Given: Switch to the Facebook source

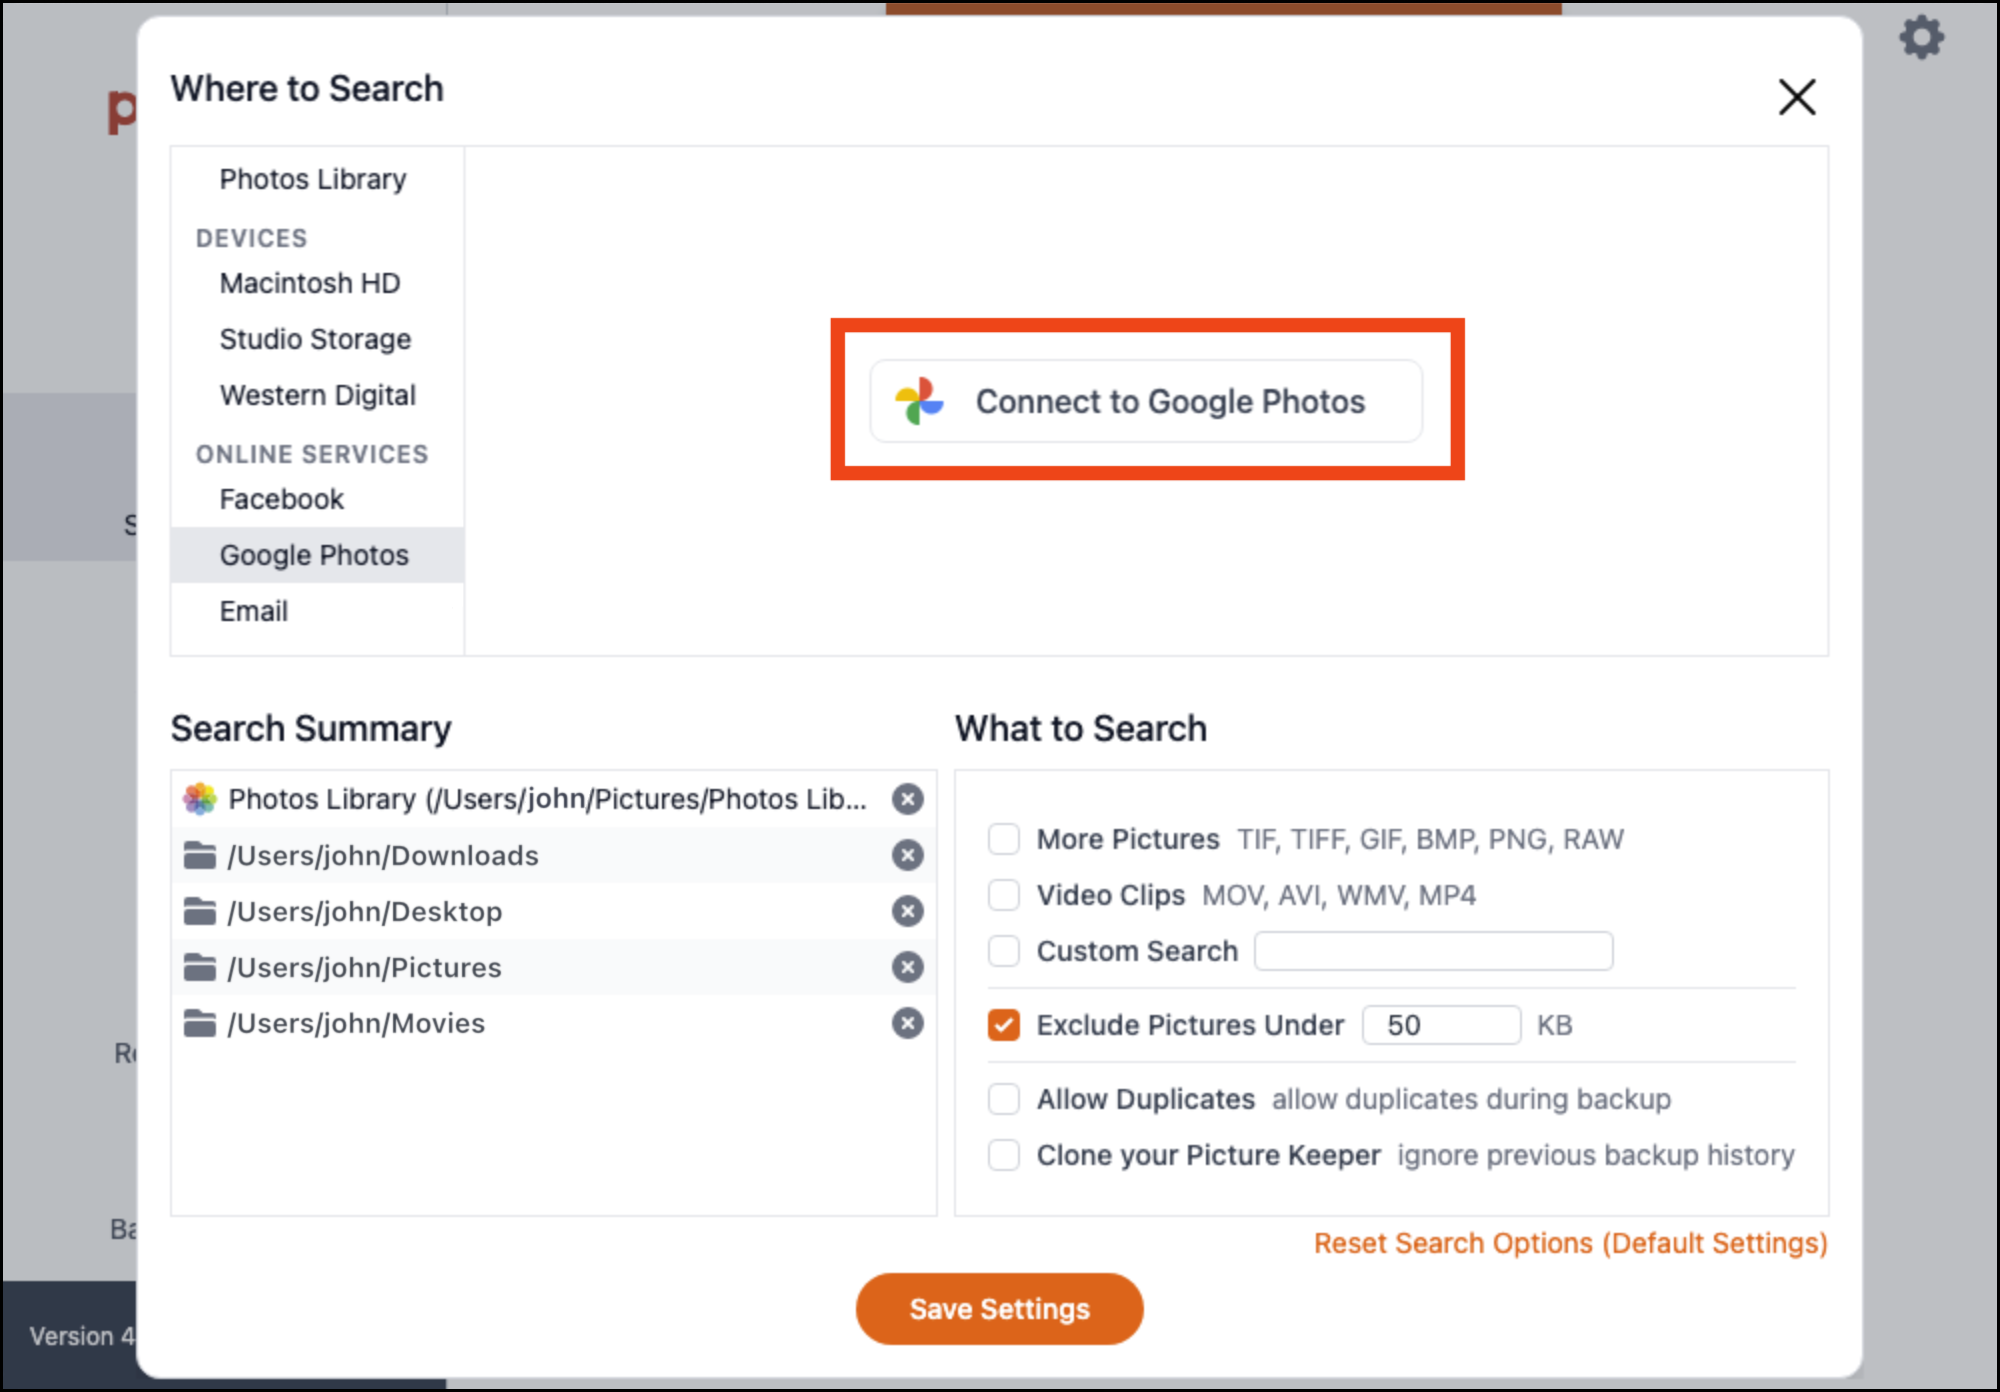Looking at the screenshot, I should pyautogui.click(x=281, y=498).
